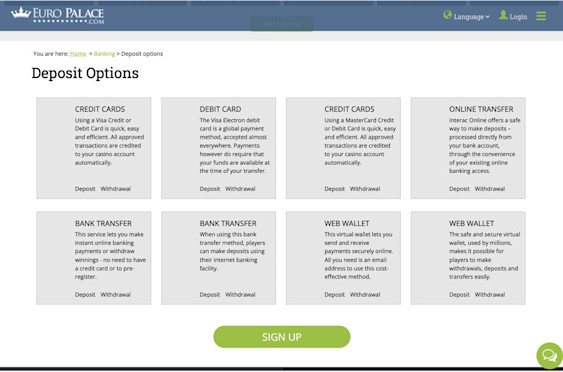Click Withdrawal under DEBIT CARD
Image resolution: width=563 pixels, height=372 pixels.
point(240,189)
